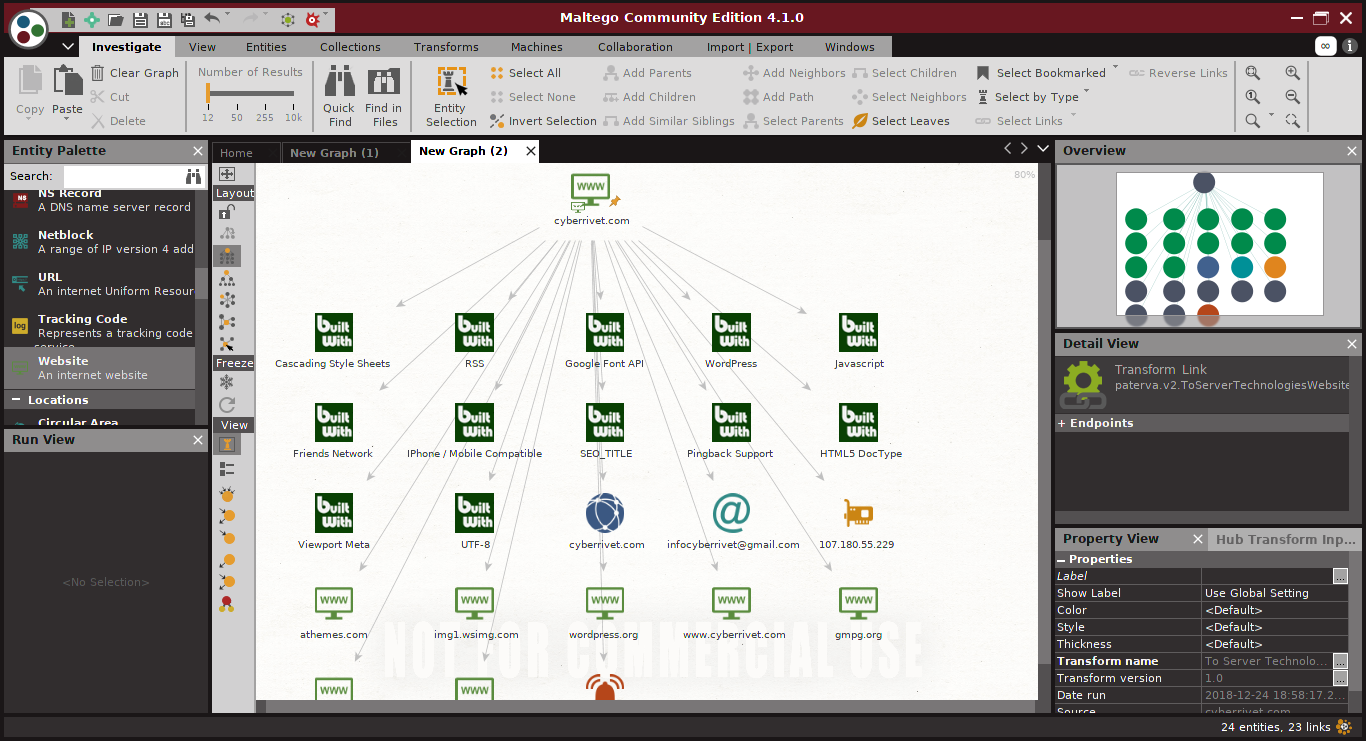Image resolution: width=1366 pixels, height=741 pixels.
Task: Open the Hub Transform Inputs tab
Action: click(1285, 539)
